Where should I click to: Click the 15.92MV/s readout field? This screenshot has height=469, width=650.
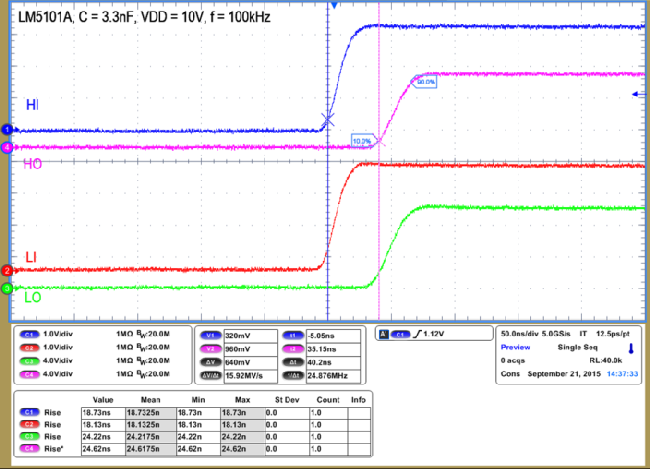point(250,376)
